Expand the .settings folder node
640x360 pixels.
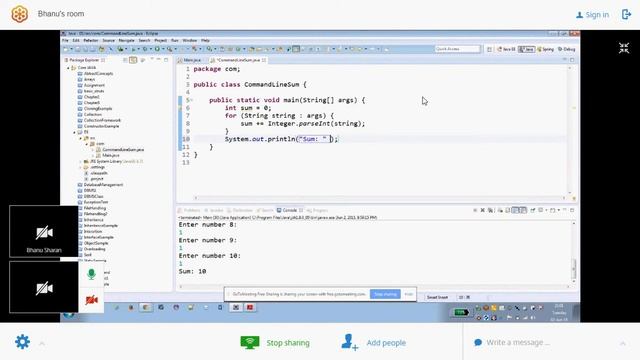pyautogui.click(x=81, y=167)
